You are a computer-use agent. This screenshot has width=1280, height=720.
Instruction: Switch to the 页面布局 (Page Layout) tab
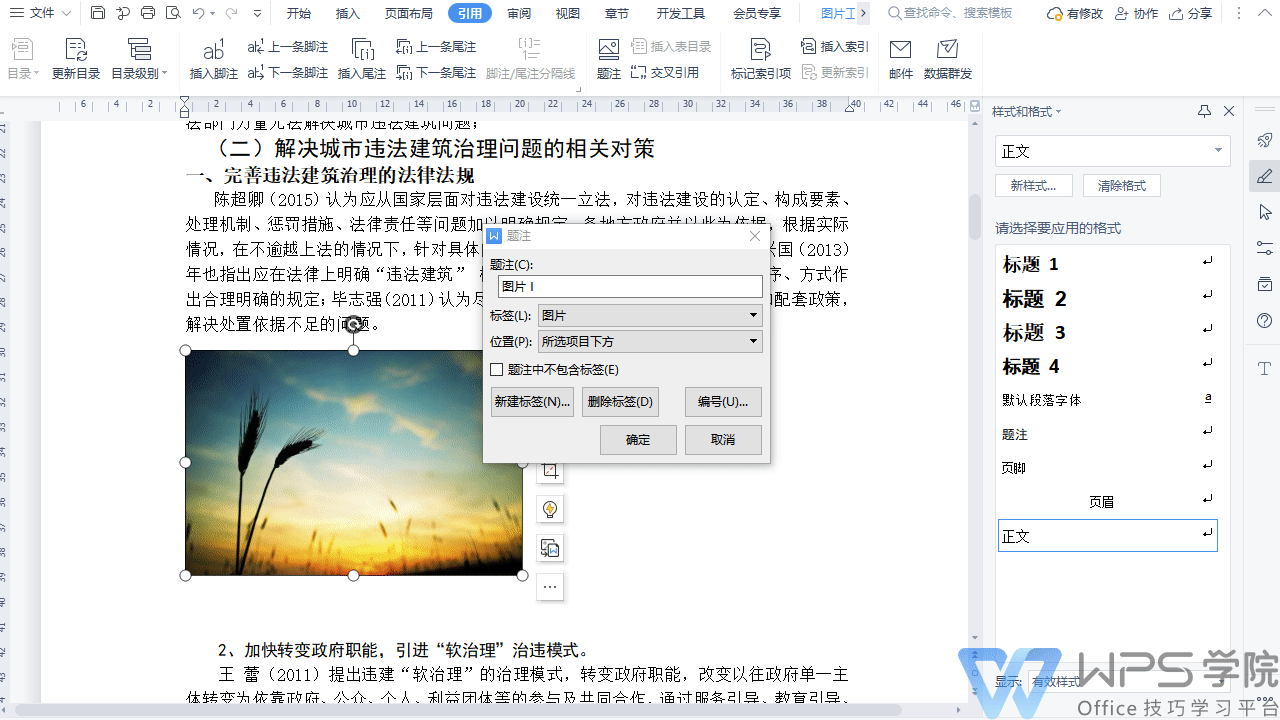409,13
